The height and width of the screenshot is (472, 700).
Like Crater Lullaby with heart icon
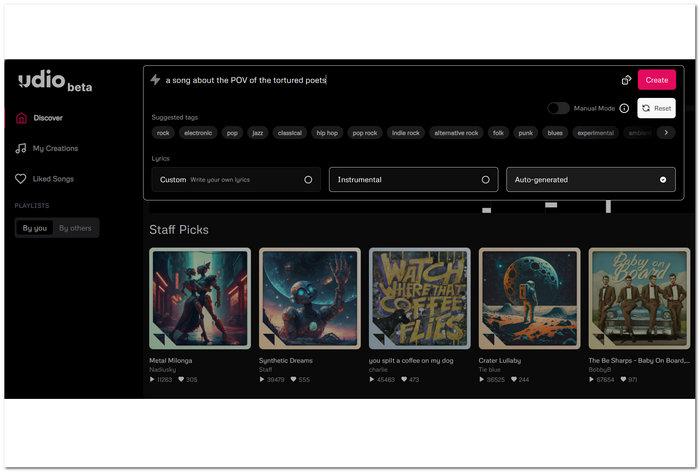pyautogui.click(x=514, y=380)
